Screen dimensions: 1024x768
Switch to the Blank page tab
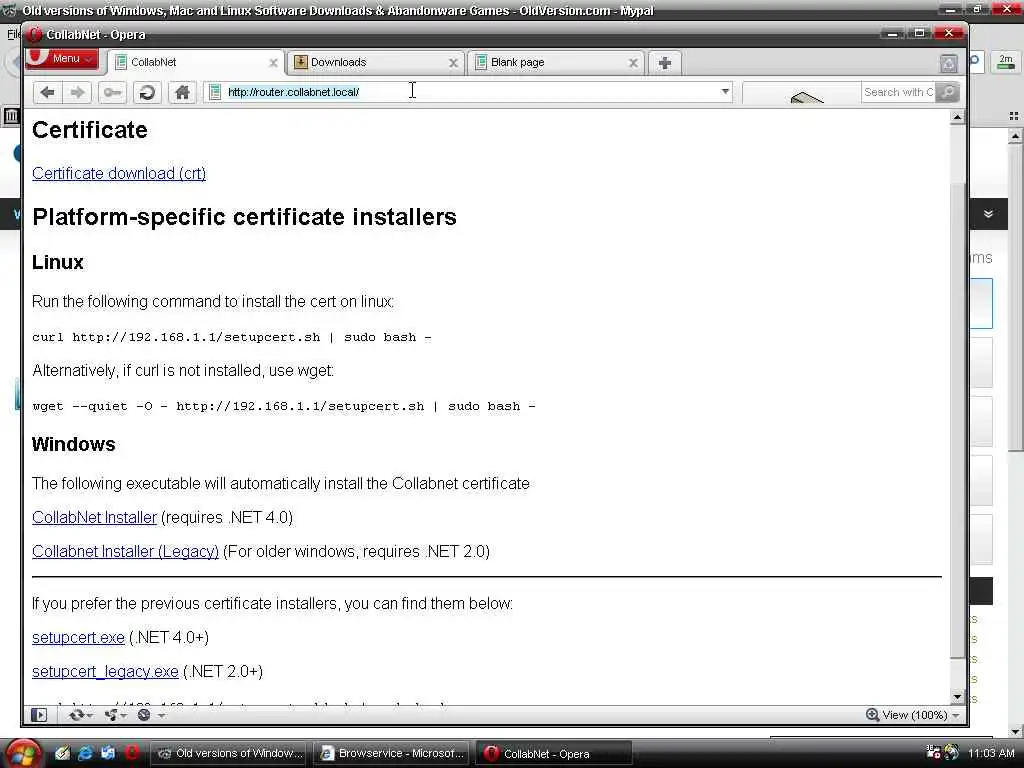(x=556, y=63)
